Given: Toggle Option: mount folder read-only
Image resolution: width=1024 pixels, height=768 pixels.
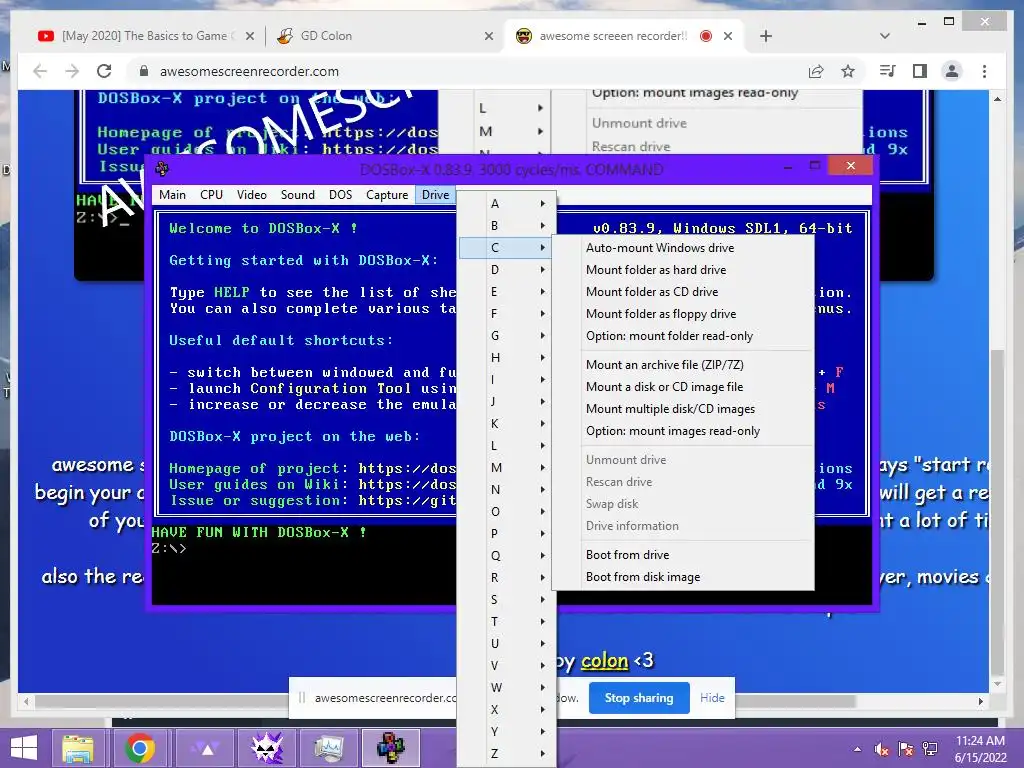Looking at the screenshot, I should click(x=683, y=336).
